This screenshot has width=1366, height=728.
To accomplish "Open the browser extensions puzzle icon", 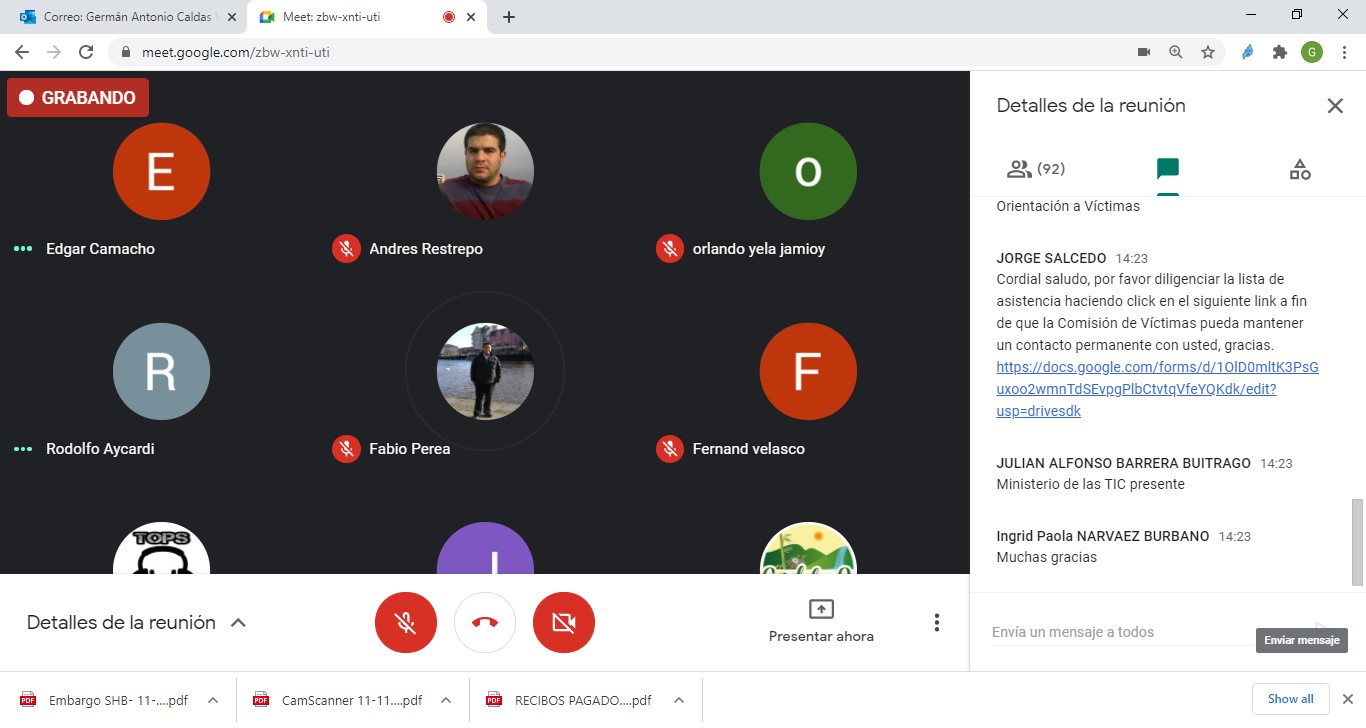I will point(1279,52).
